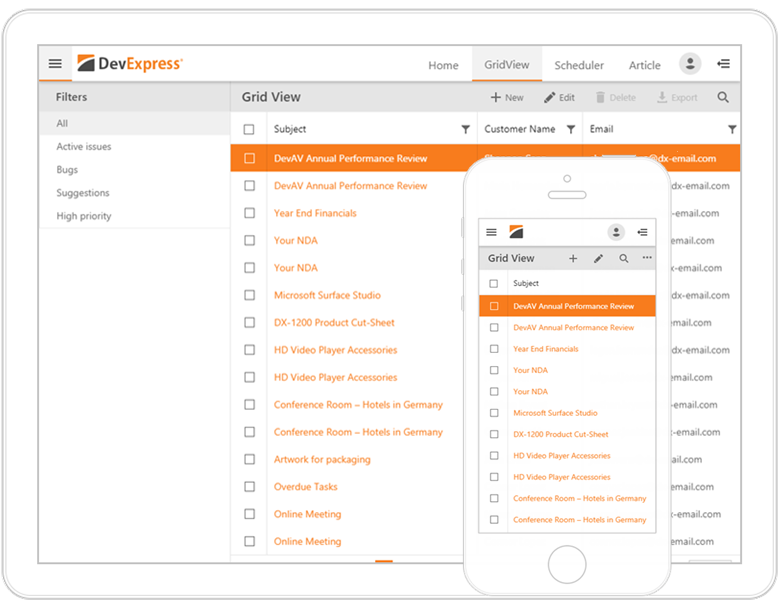Screen dimensions: 779x602
Task: Check the Microsoft Surface Studio row checkbox
Action: click(249, 295)
